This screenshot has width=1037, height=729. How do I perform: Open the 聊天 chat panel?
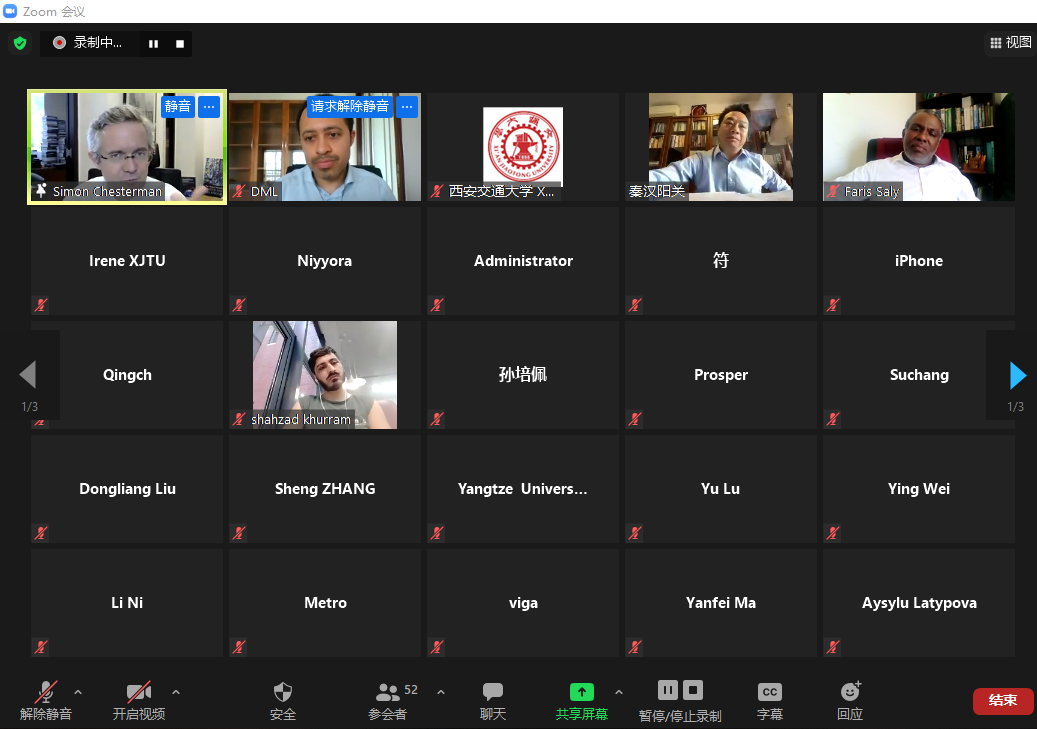[492, 692]
